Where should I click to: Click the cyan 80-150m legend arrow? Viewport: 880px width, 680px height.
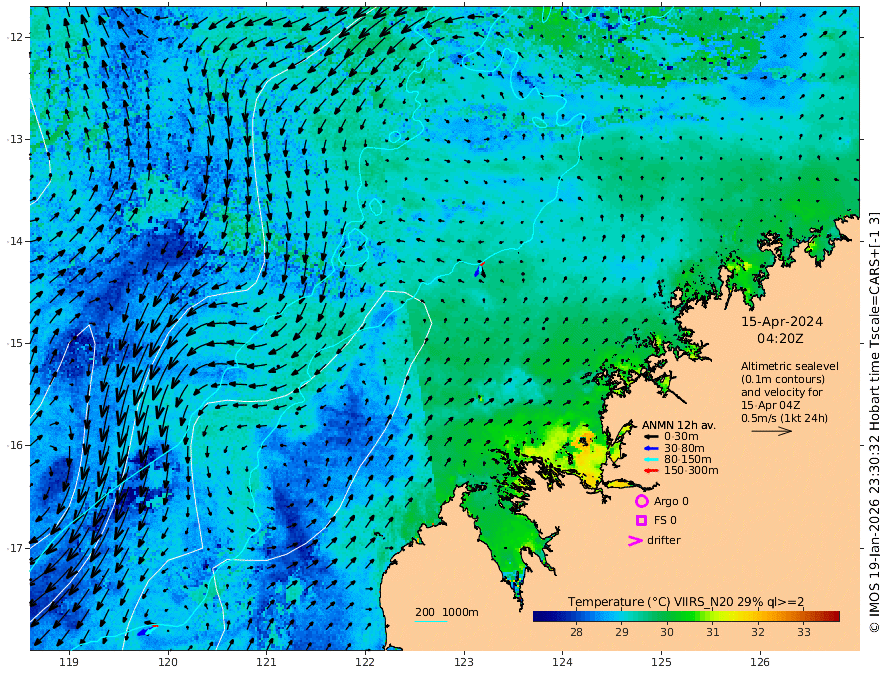(x=651, y=460)
